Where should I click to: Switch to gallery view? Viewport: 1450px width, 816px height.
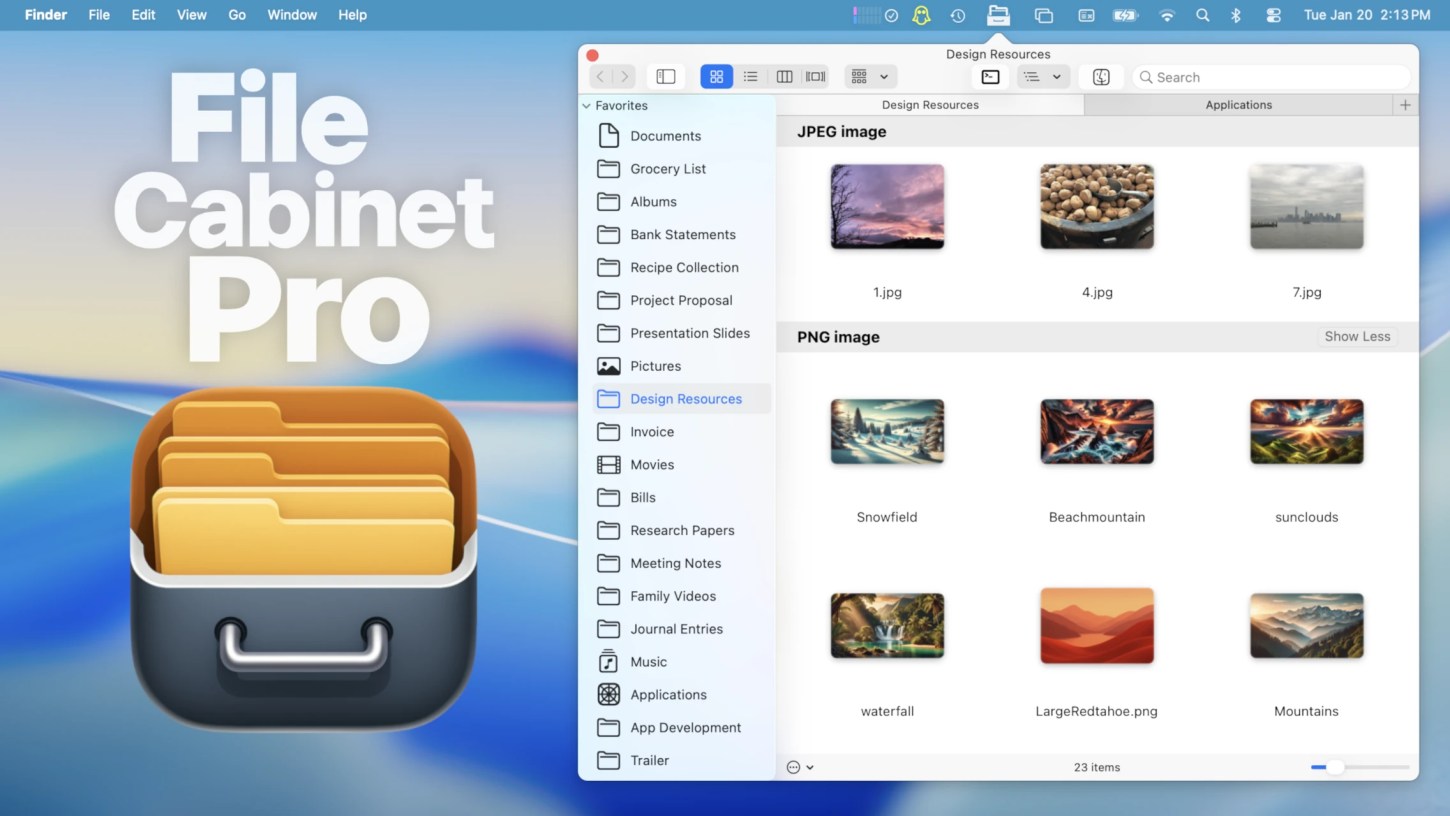coord(815,76)
